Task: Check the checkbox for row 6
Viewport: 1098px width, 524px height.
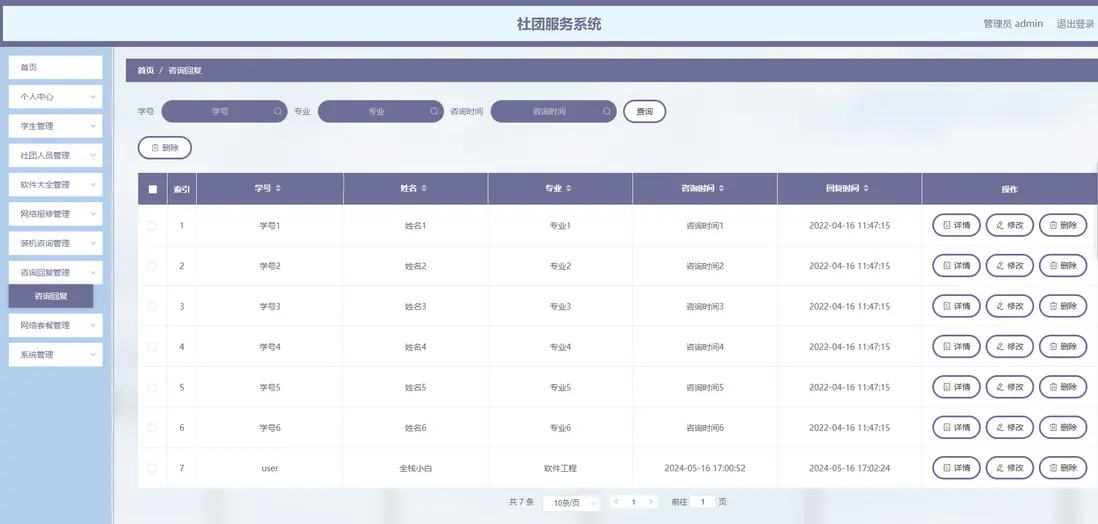Action: [x=152, y=427]
